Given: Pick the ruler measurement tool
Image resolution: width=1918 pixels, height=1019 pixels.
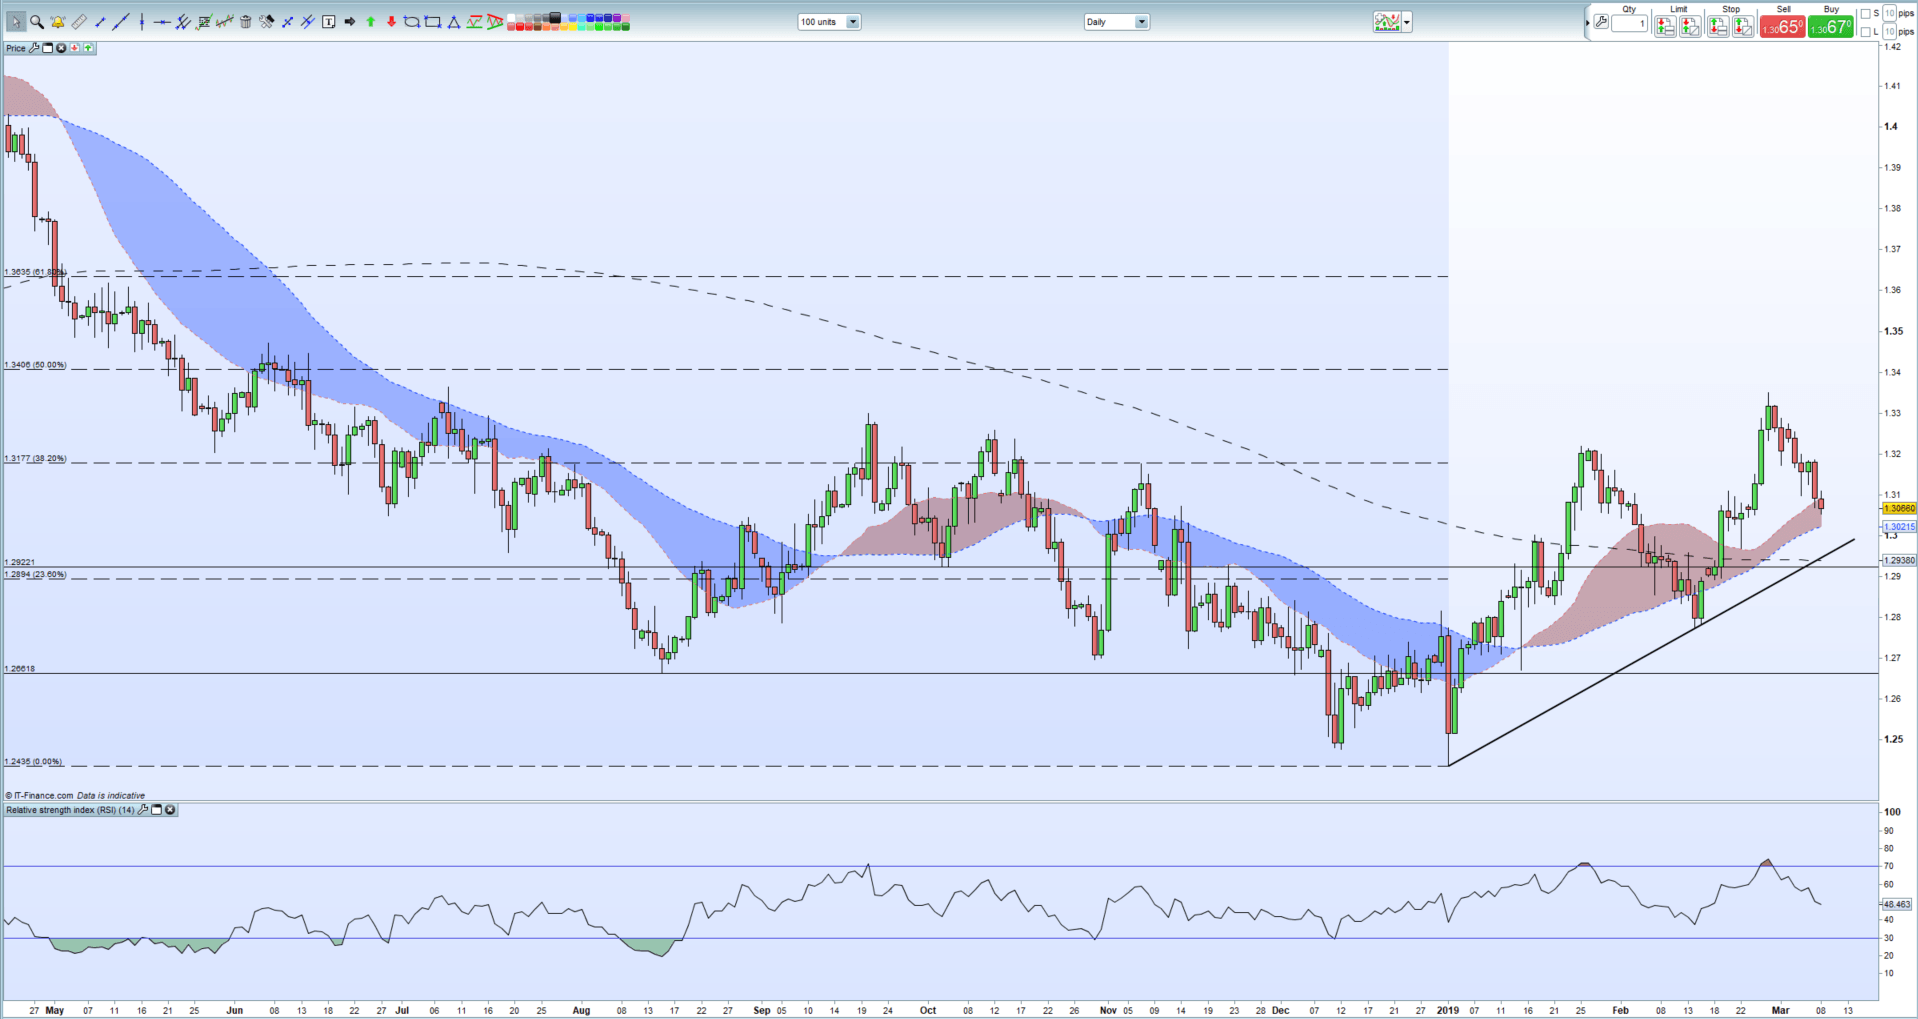Looking at the screenshot, I should [x=79, y=22].
